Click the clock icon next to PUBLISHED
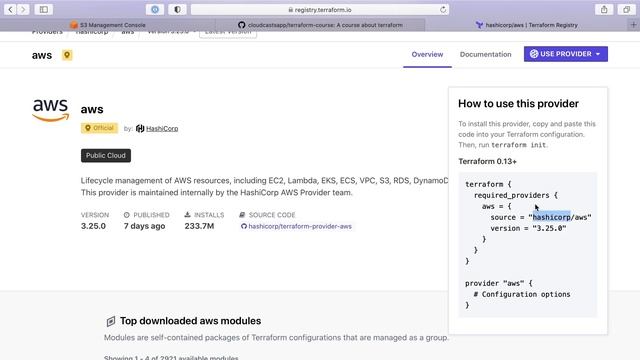 click(x=127, y=215)
